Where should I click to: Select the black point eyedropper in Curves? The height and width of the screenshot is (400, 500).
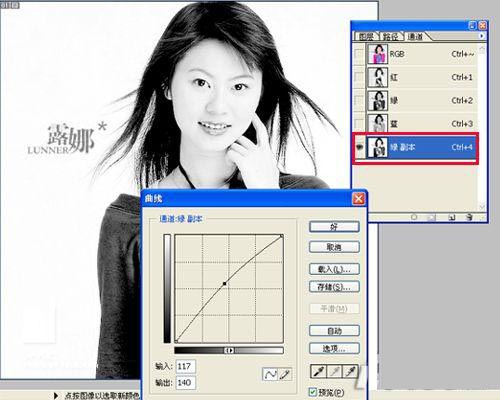(x=318, y=371)
